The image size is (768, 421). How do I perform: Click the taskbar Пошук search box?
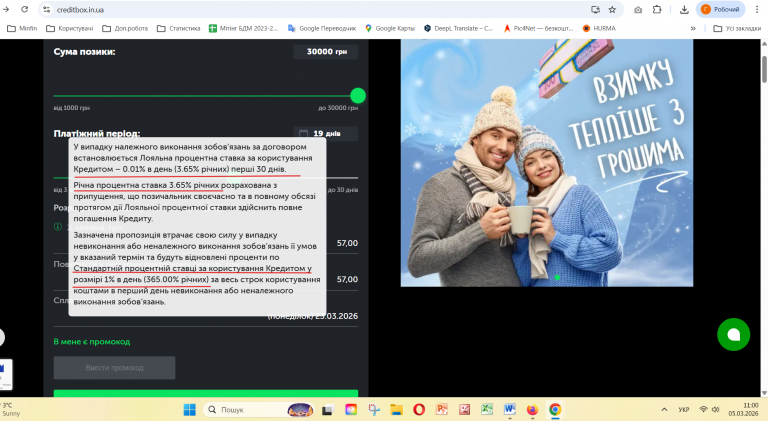tap(259, 409)
